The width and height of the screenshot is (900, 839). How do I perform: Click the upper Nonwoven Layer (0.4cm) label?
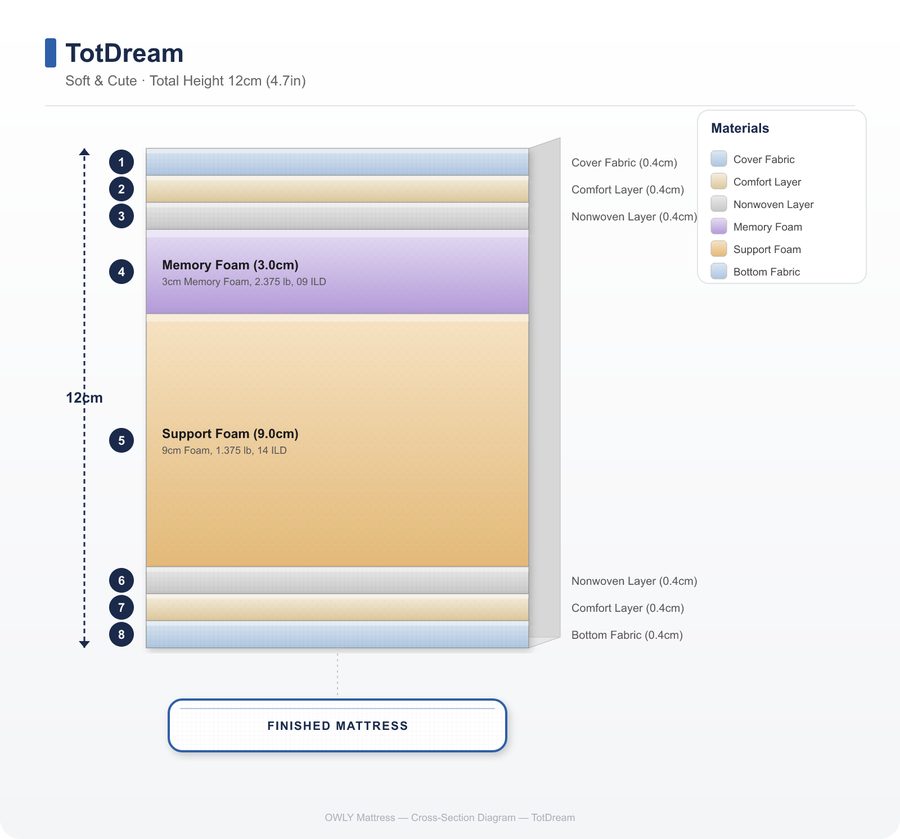click(634, 217)
